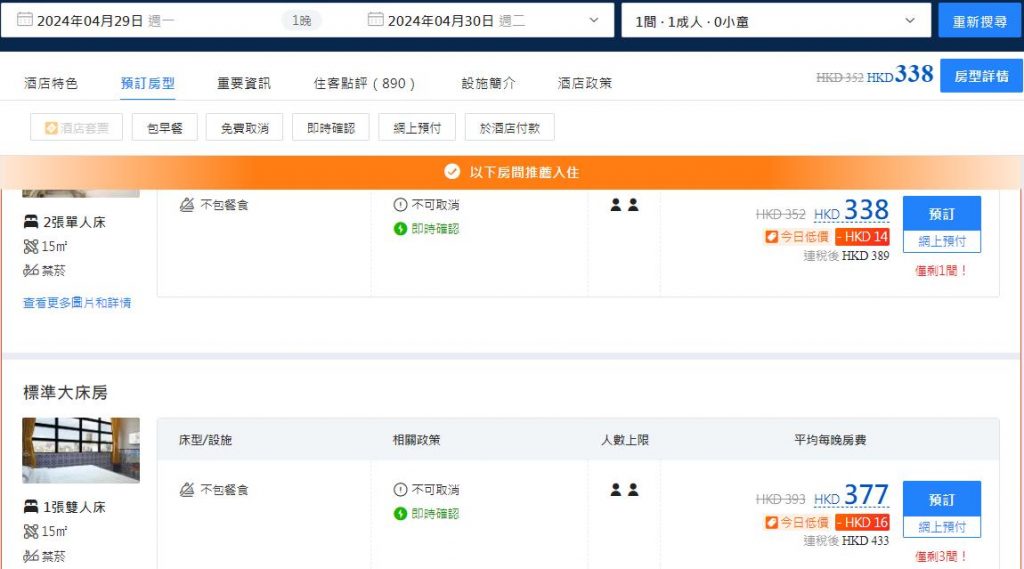Click the no-meal icon in the Standard Double Room row
The width and height of the screenshot is (1024, 569).
(186, 490)
